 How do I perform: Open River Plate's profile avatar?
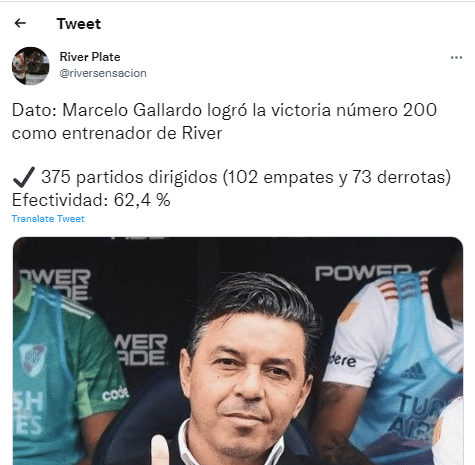(x=31, y=66)
